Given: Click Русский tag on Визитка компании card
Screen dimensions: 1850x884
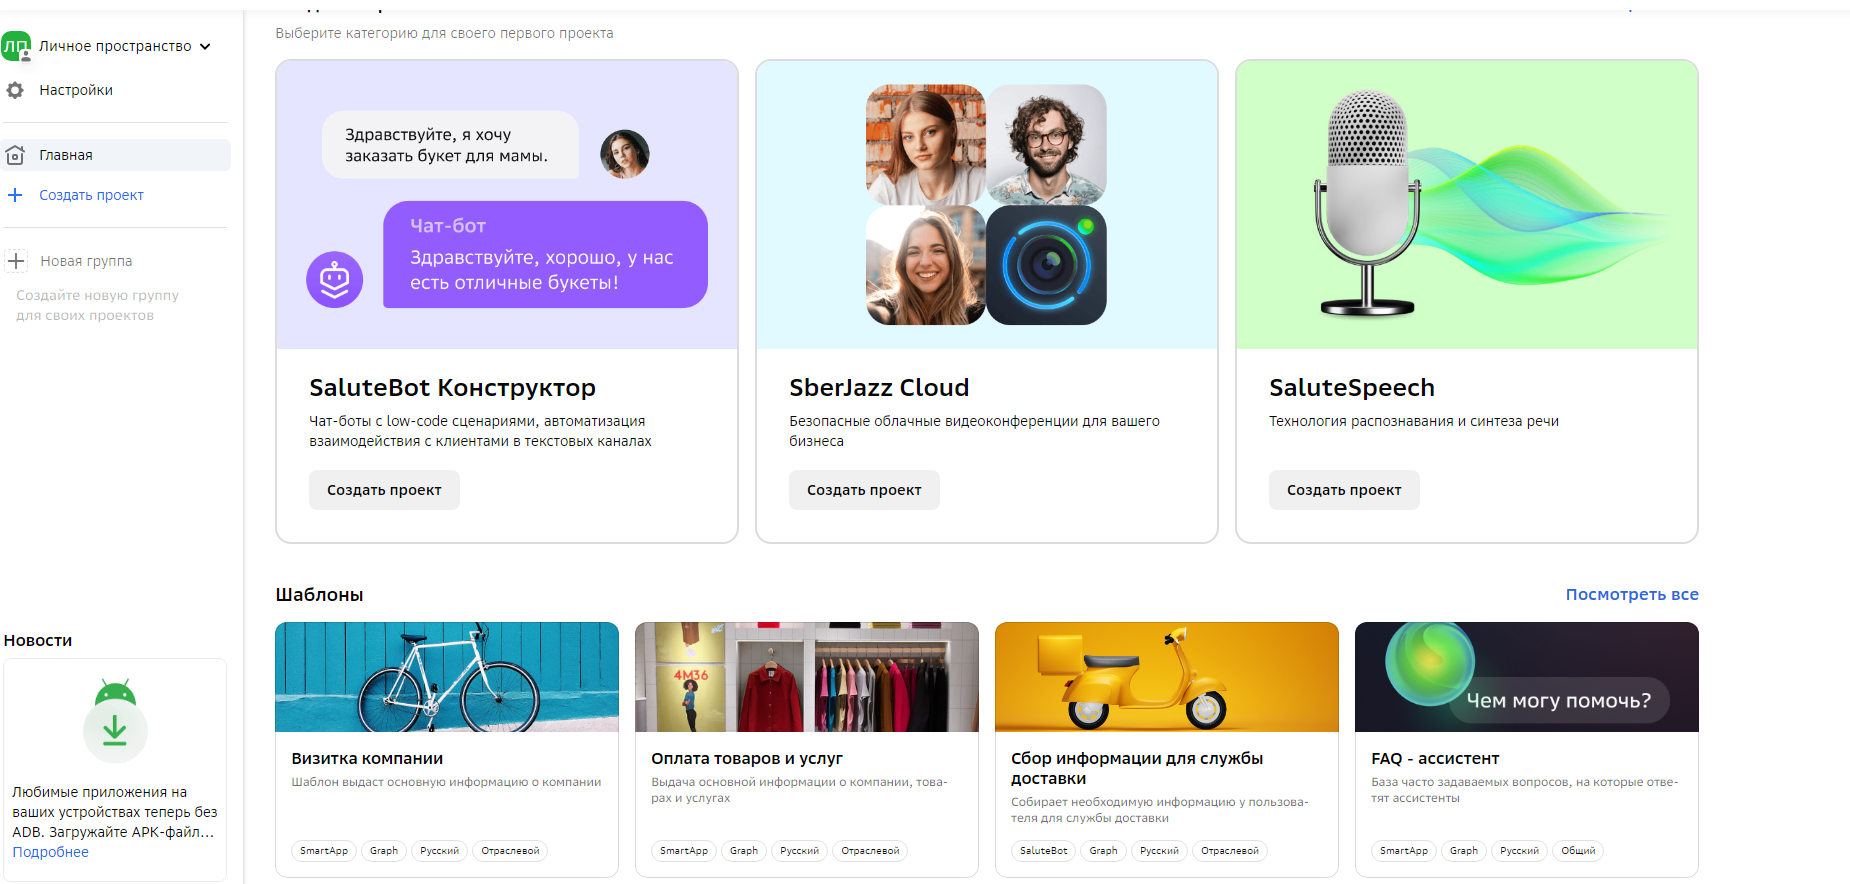Looking at the screenshot, I should [439, 851].
